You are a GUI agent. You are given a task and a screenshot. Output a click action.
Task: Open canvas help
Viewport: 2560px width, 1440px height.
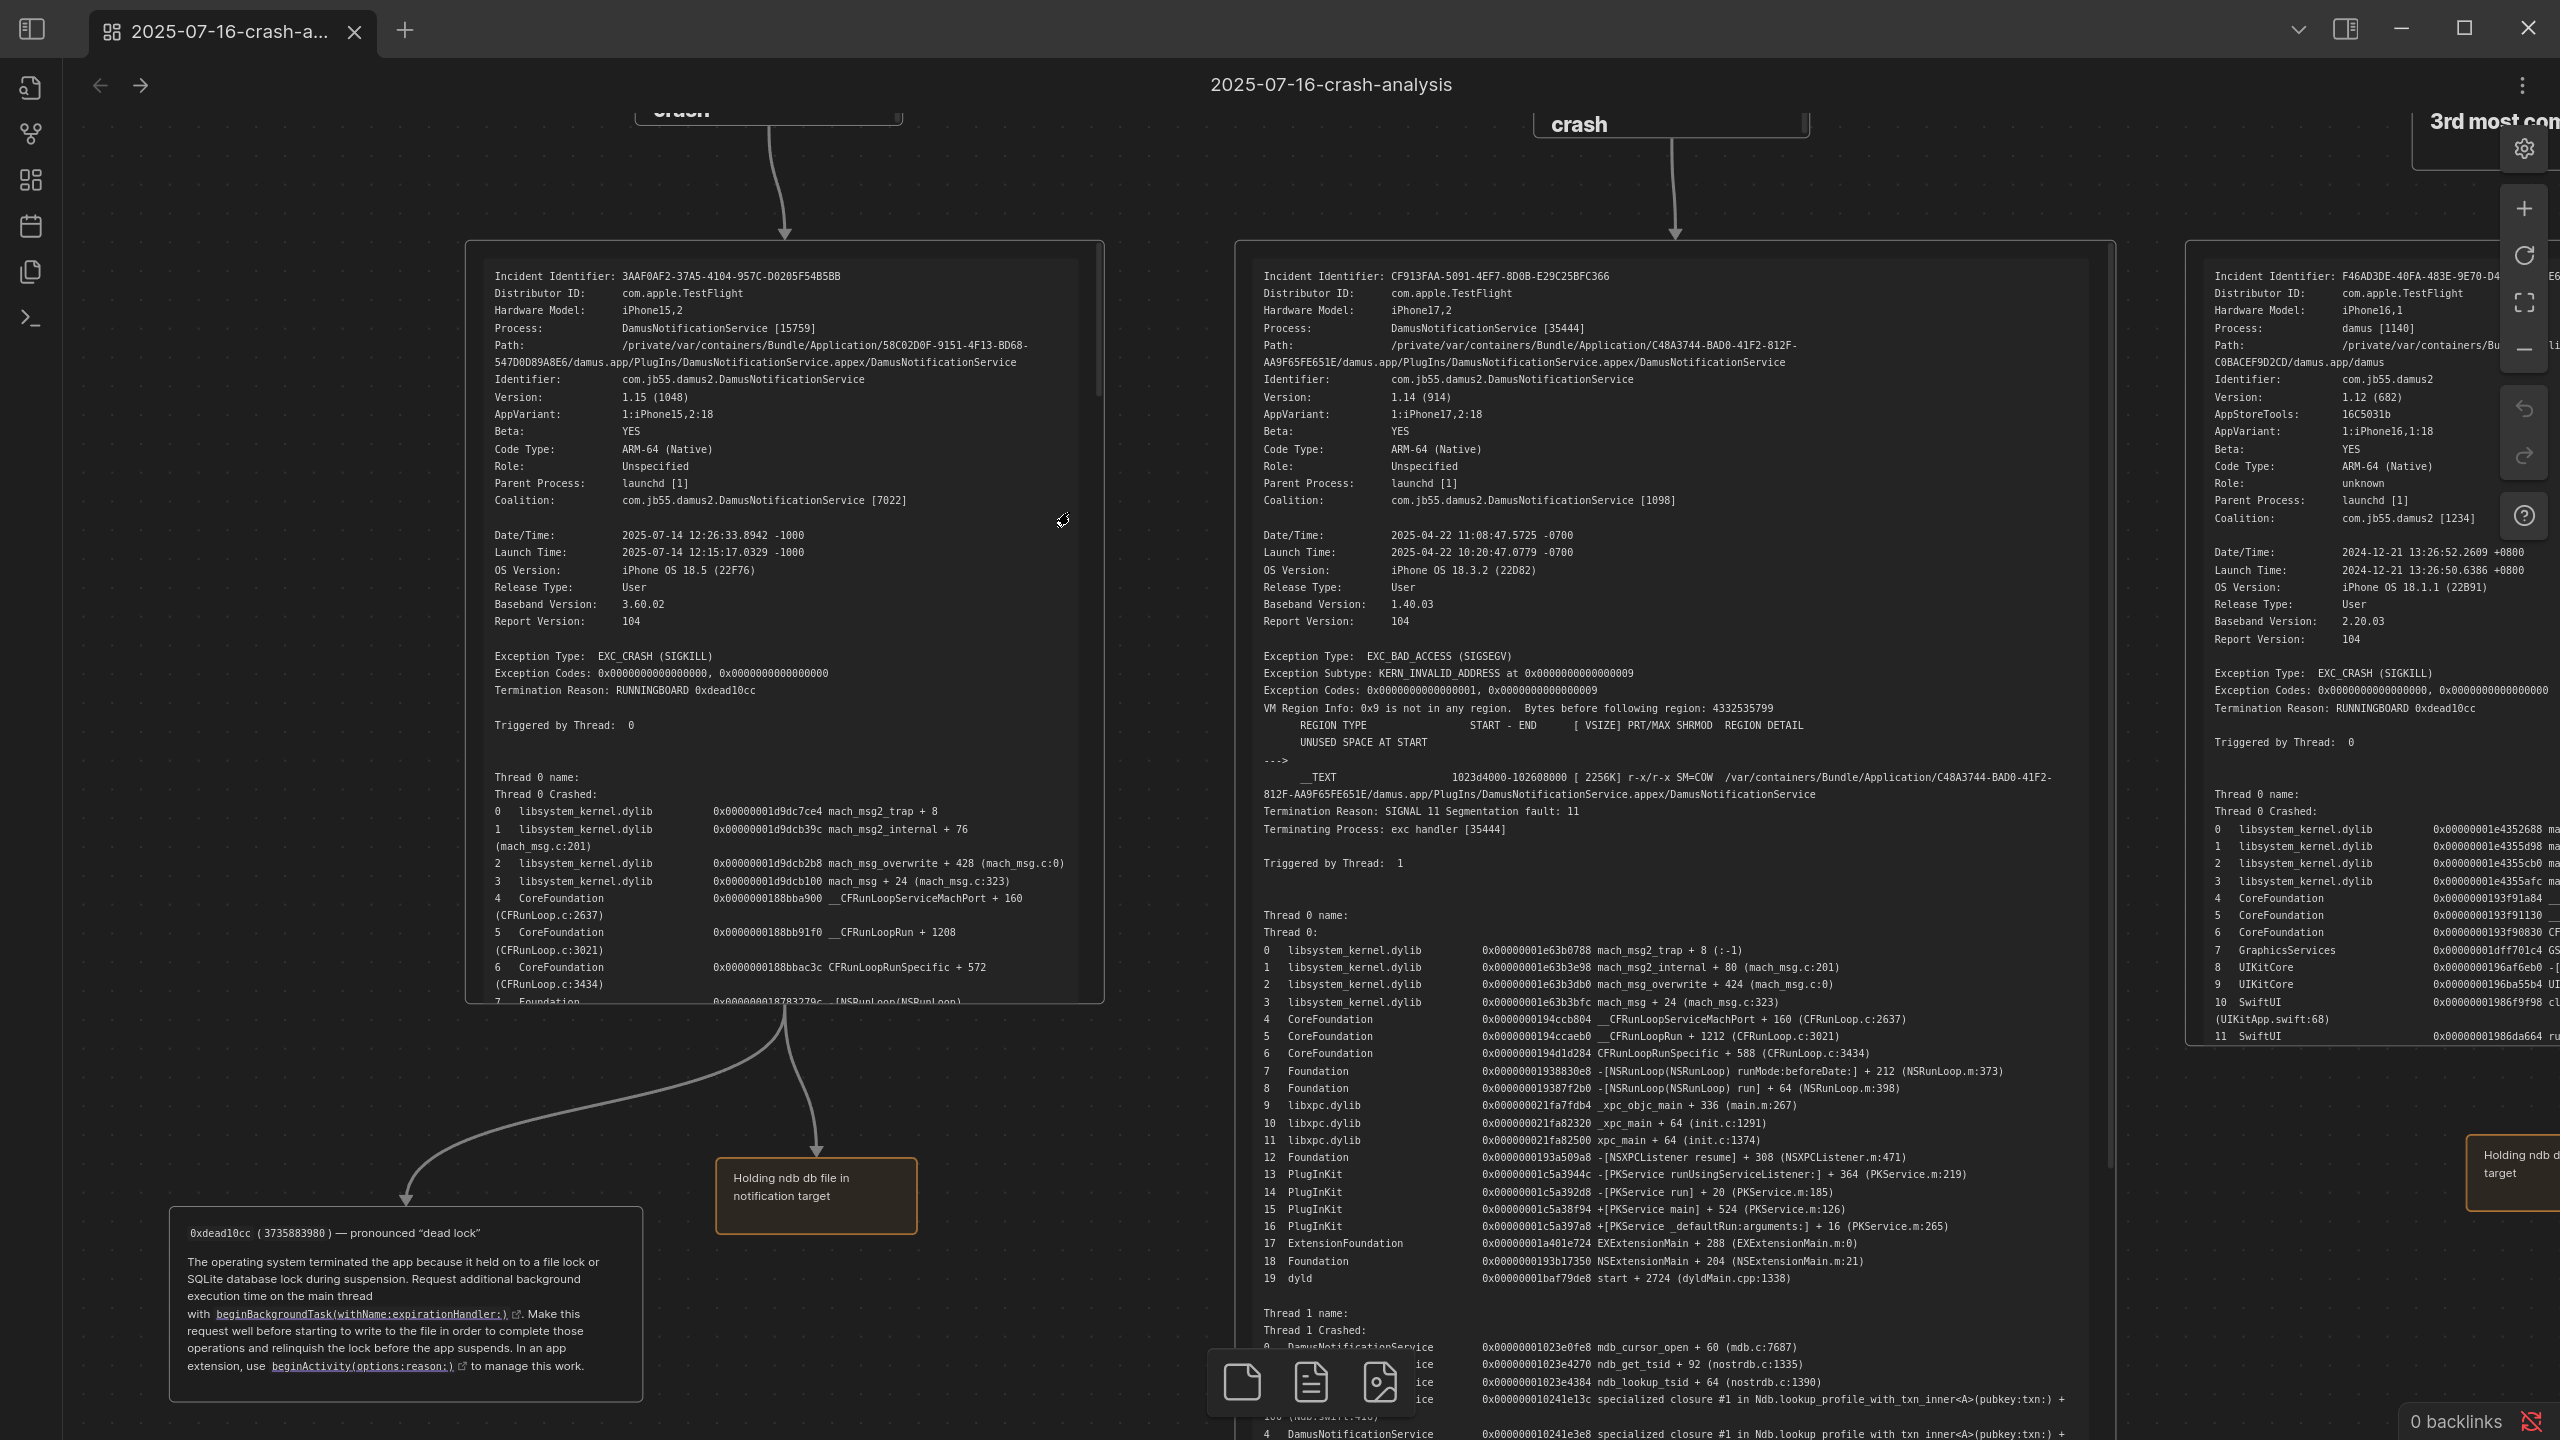pos(2524,516)
